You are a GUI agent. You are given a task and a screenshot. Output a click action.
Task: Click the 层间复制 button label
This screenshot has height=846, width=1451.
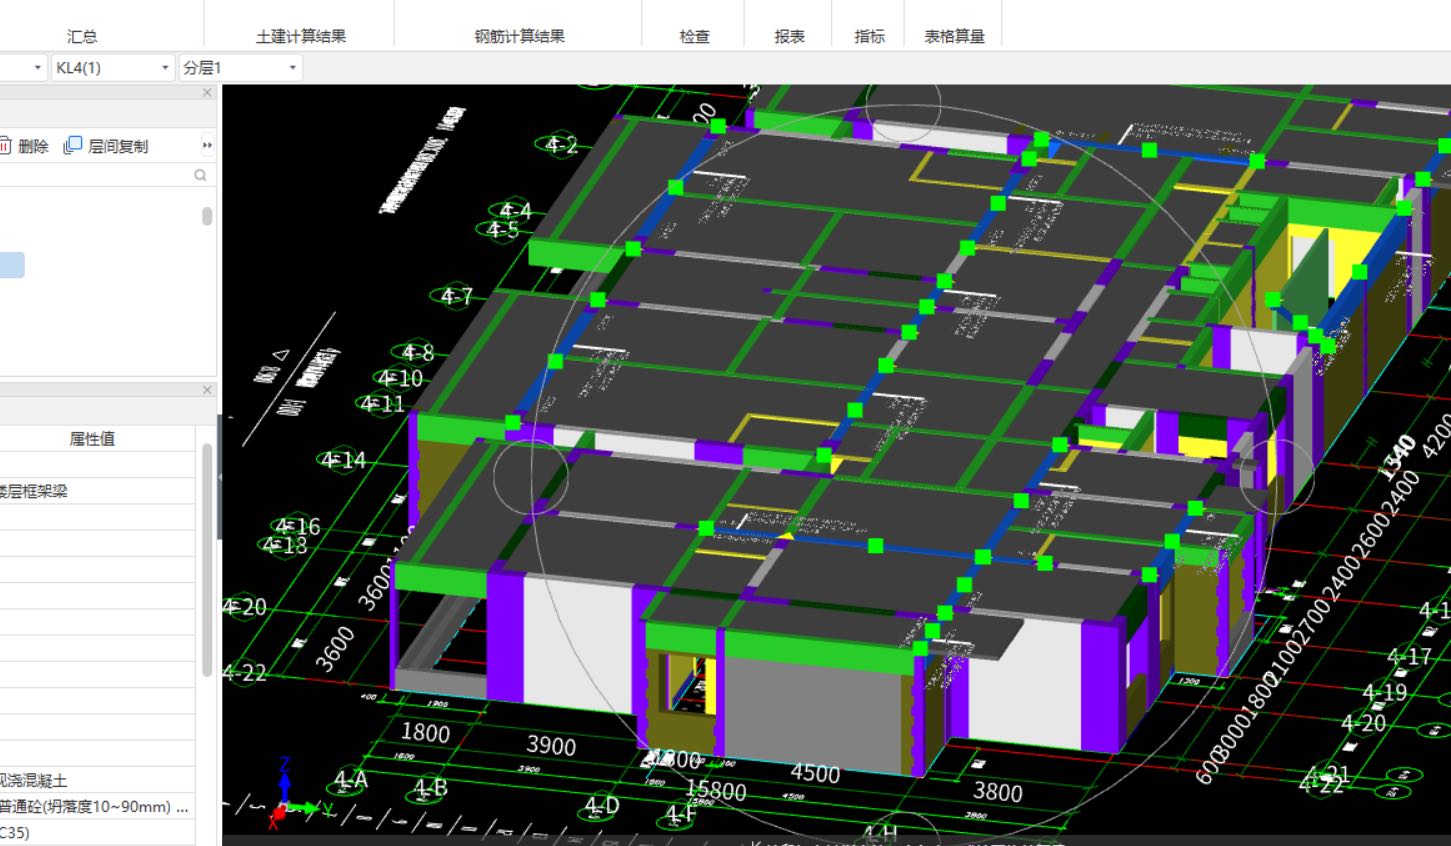118,146
